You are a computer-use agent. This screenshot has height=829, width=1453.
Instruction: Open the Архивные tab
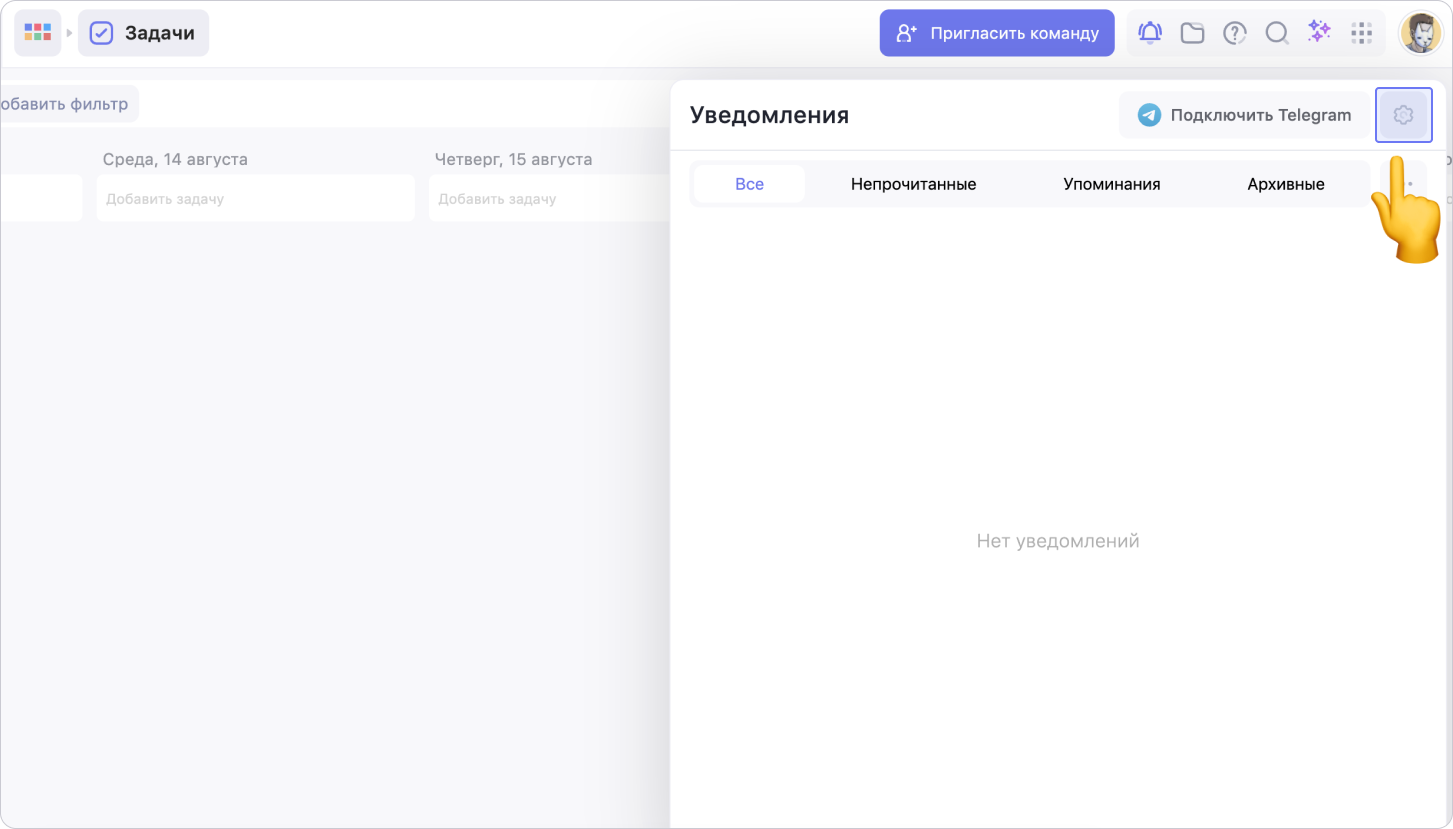1285,184
